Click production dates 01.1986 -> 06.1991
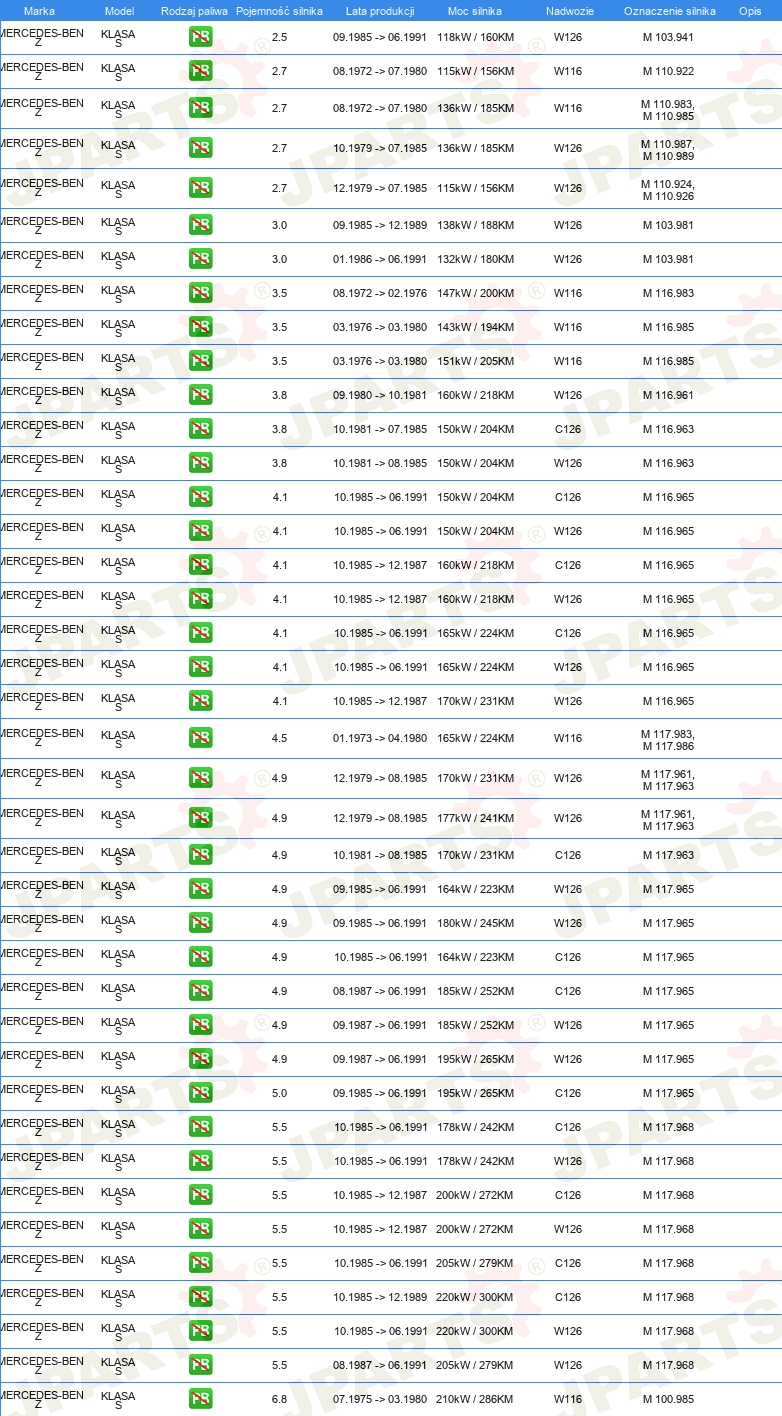782x1416 pixels. click(x=380, y=259)
